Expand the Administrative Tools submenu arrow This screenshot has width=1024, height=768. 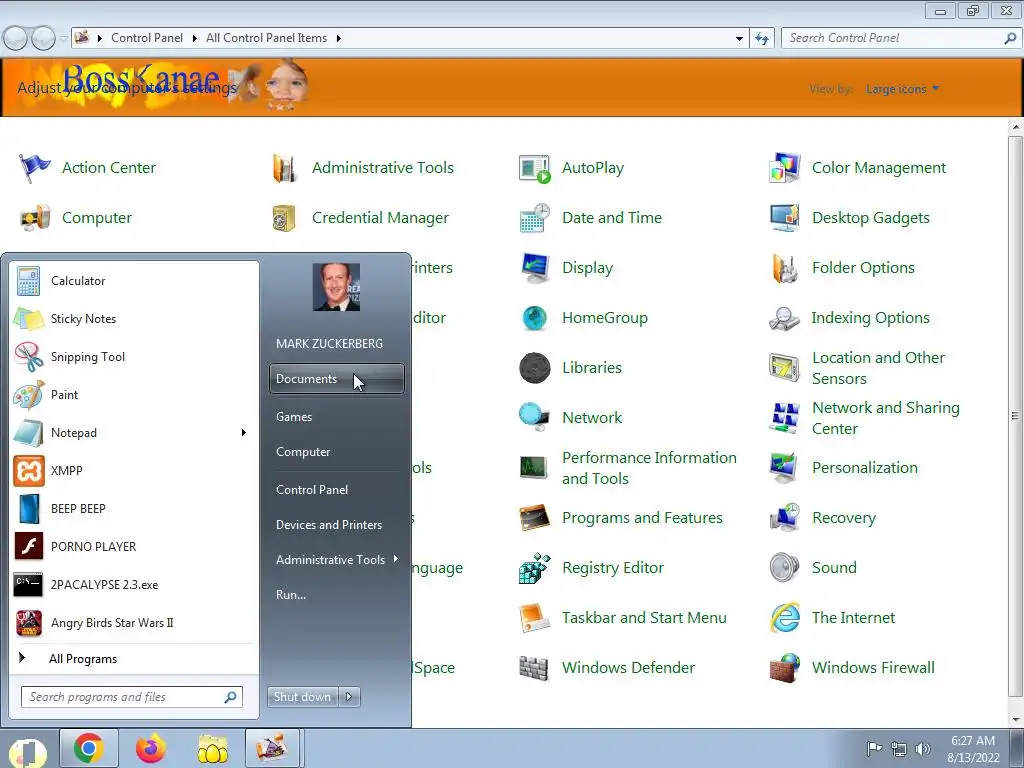(396, 559)
